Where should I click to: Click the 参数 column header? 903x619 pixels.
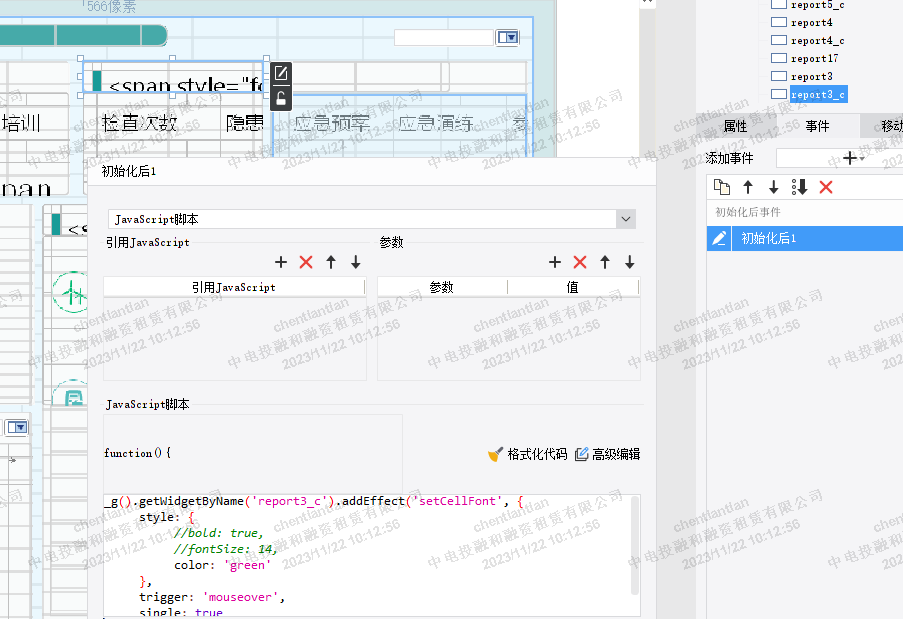442,287
